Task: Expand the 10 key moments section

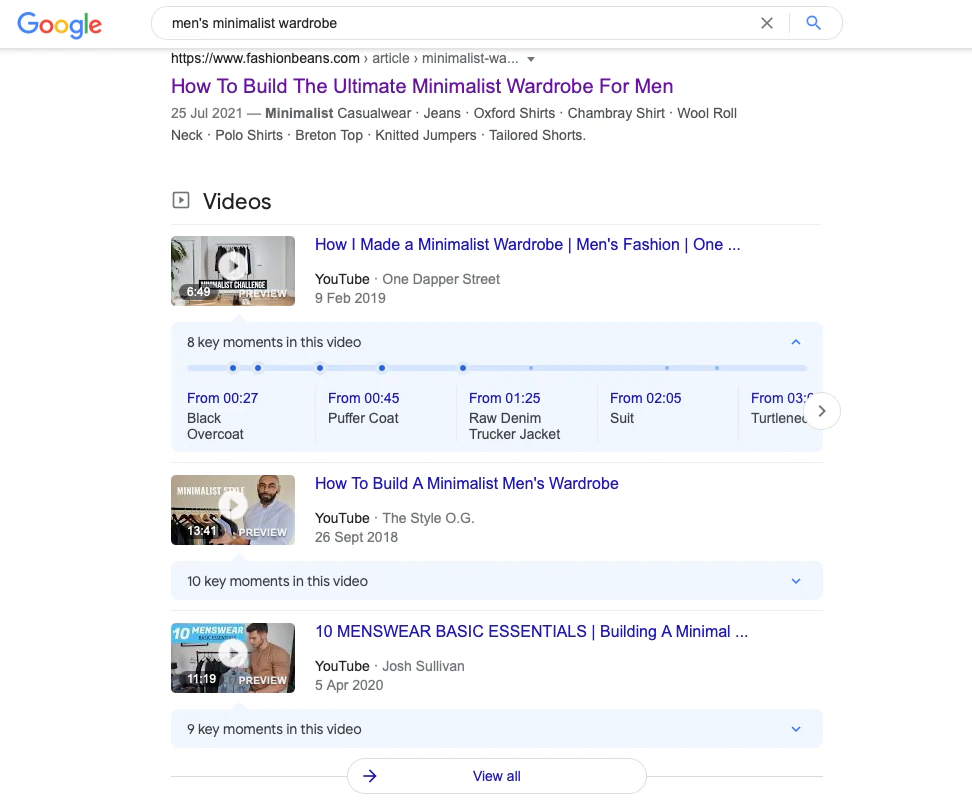Action: coord(796,580)
